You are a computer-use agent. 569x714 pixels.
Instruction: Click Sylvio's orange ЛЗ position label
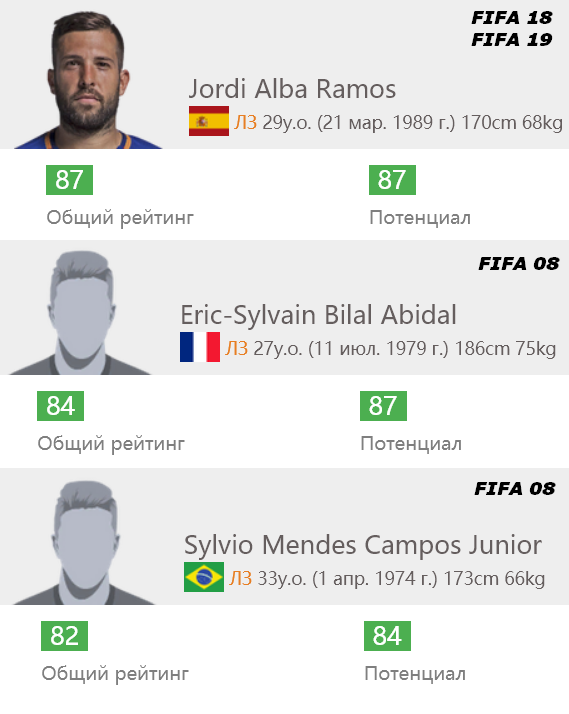[241, 579]
